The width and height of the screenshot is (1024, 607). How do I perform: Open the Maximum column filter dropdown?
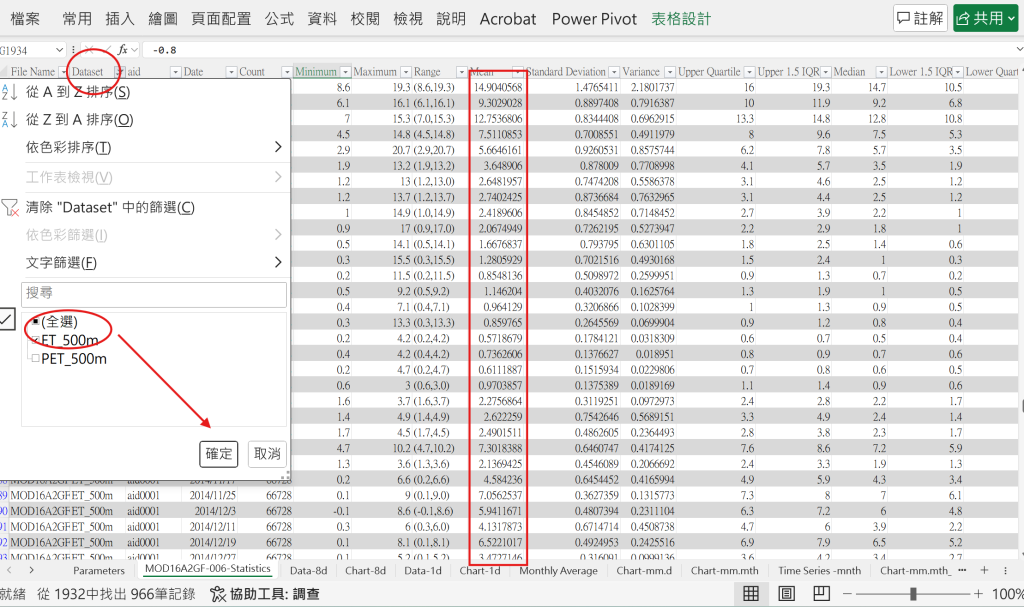pyautogui.click(x=406, y=72)
